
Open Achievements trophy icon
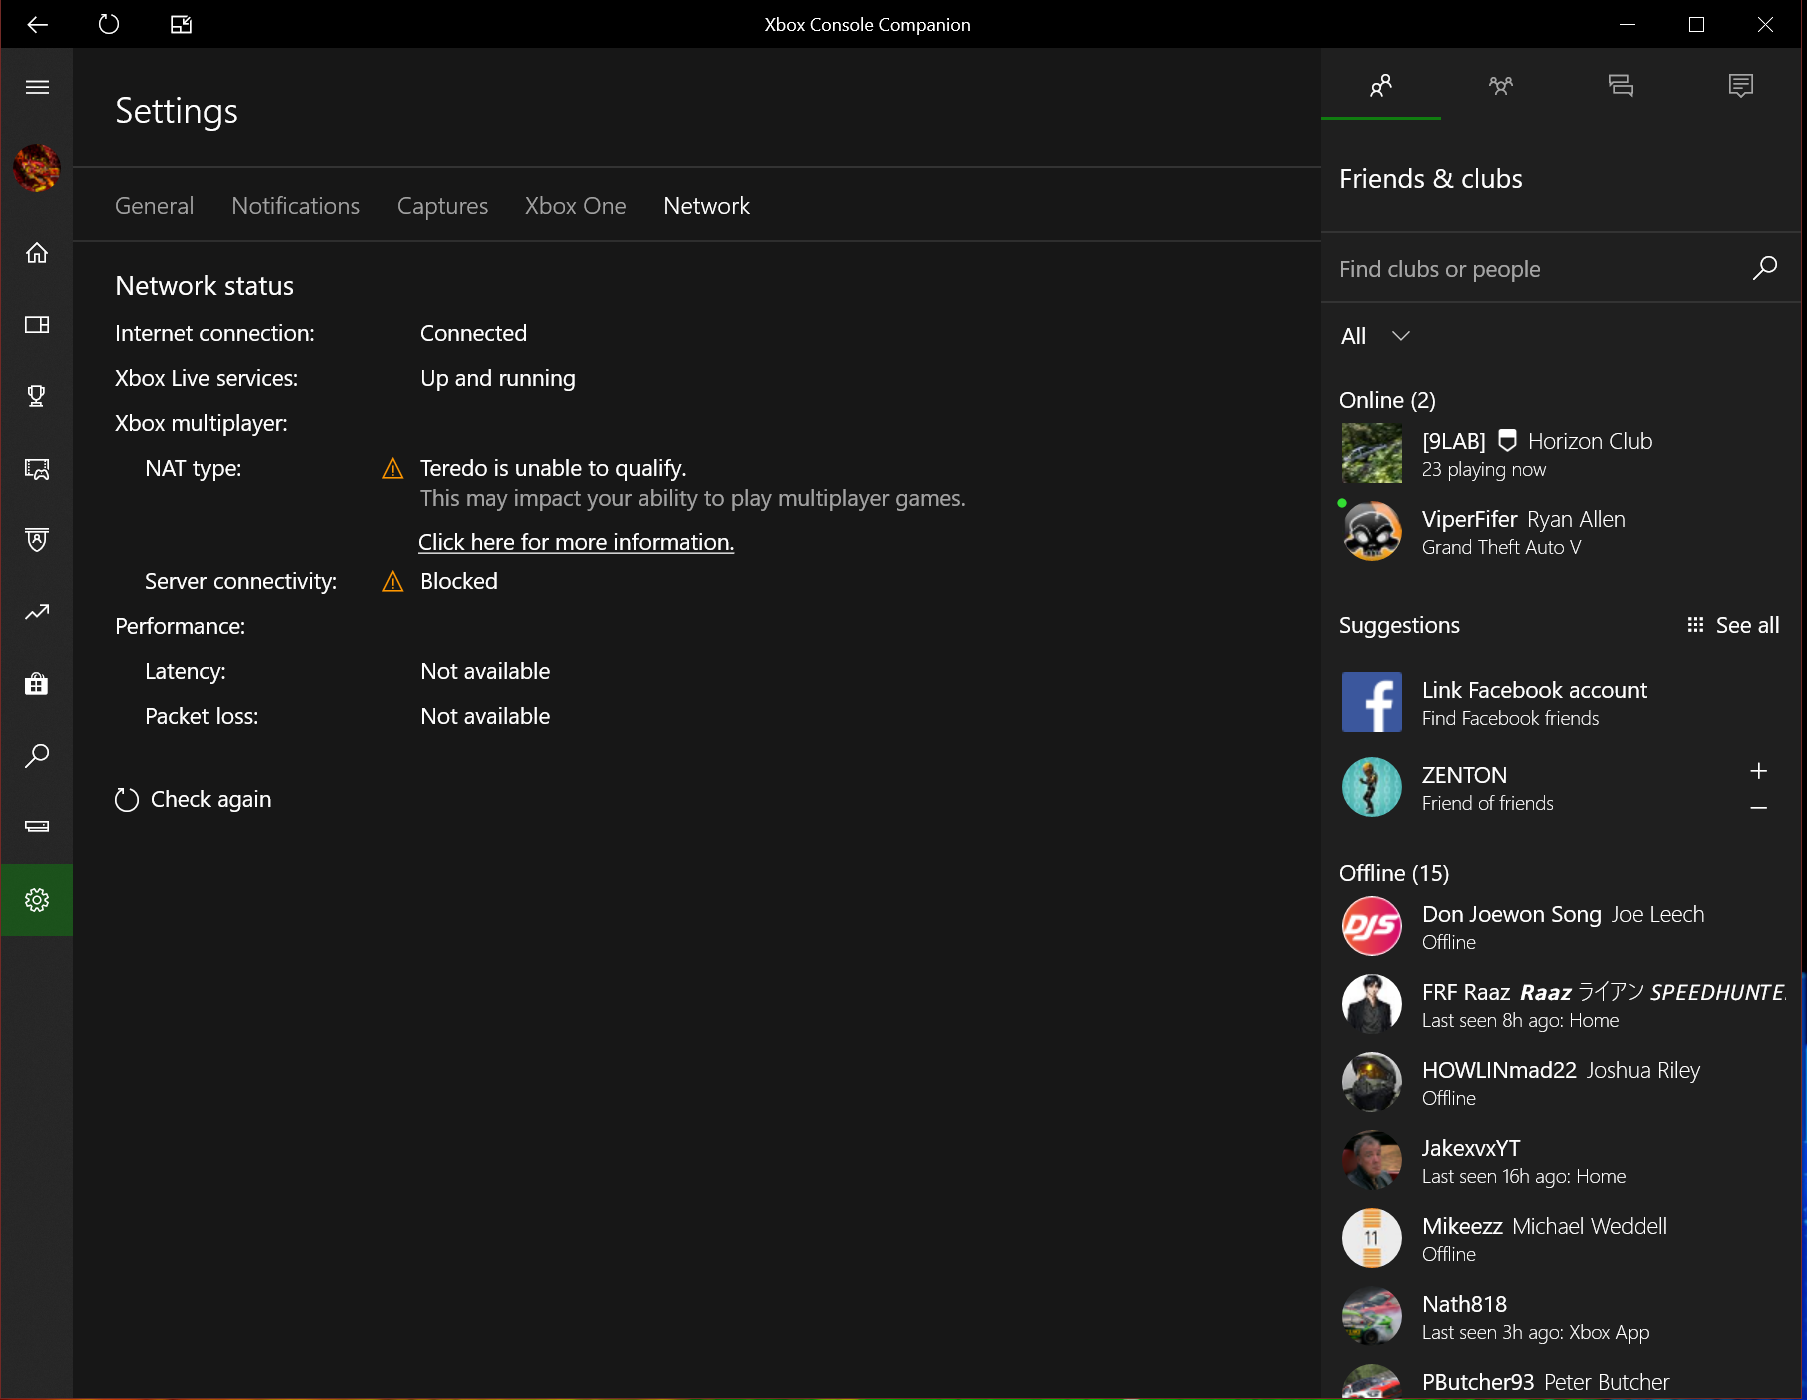pyautogui.click(x=37, y=396)
